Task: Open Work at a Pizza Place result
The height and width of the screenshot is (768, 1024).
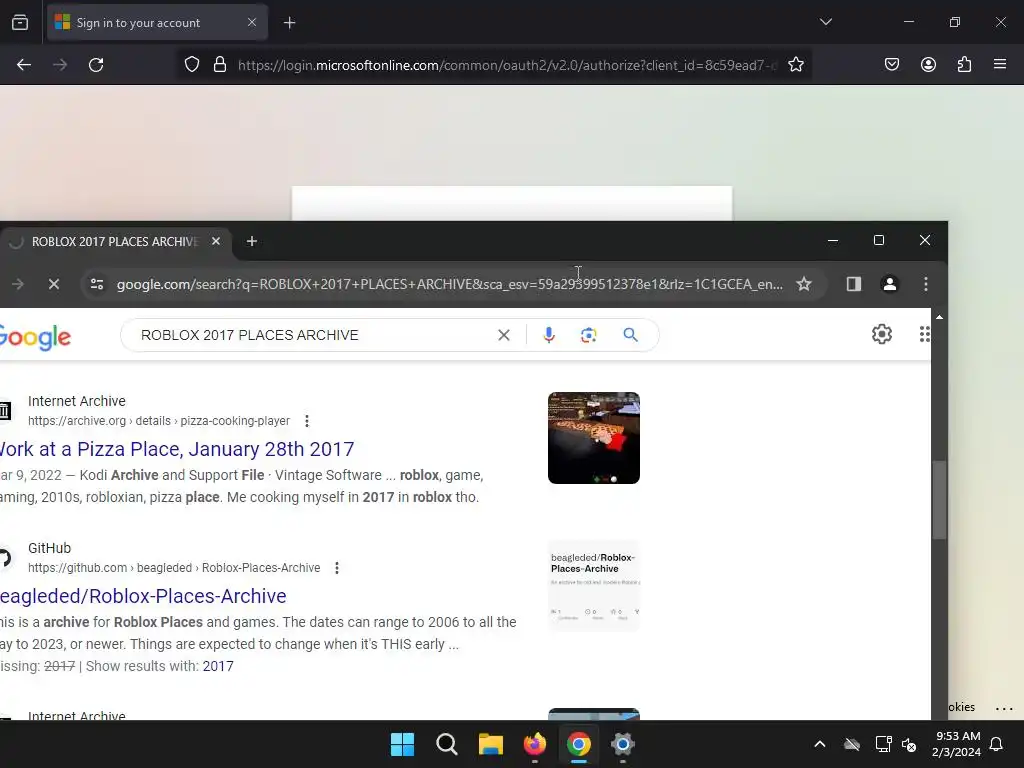Action: pos(177,449)
